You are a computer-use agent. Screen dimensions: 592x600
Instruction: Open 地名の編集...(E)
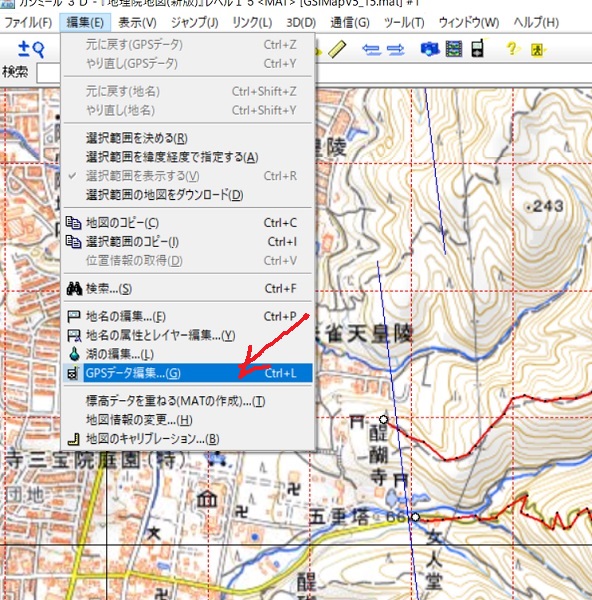click(x=188, y=316)
